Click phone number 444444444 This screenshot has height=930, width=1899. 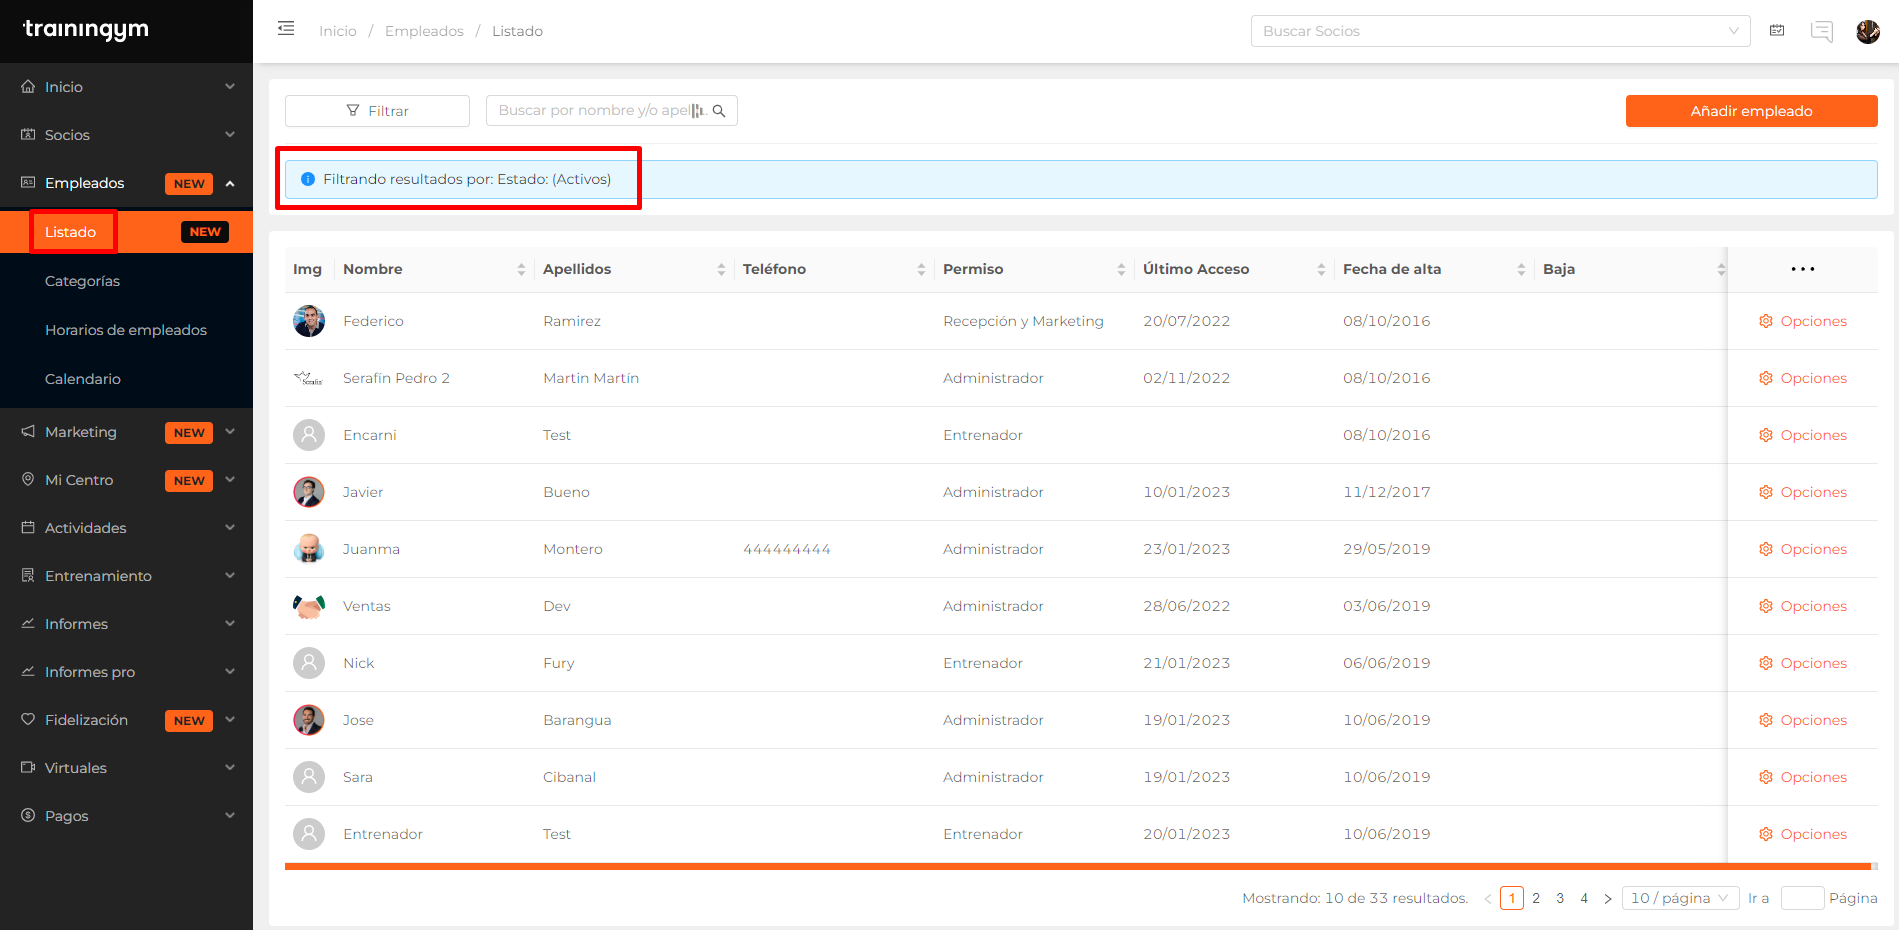(787, 549)
